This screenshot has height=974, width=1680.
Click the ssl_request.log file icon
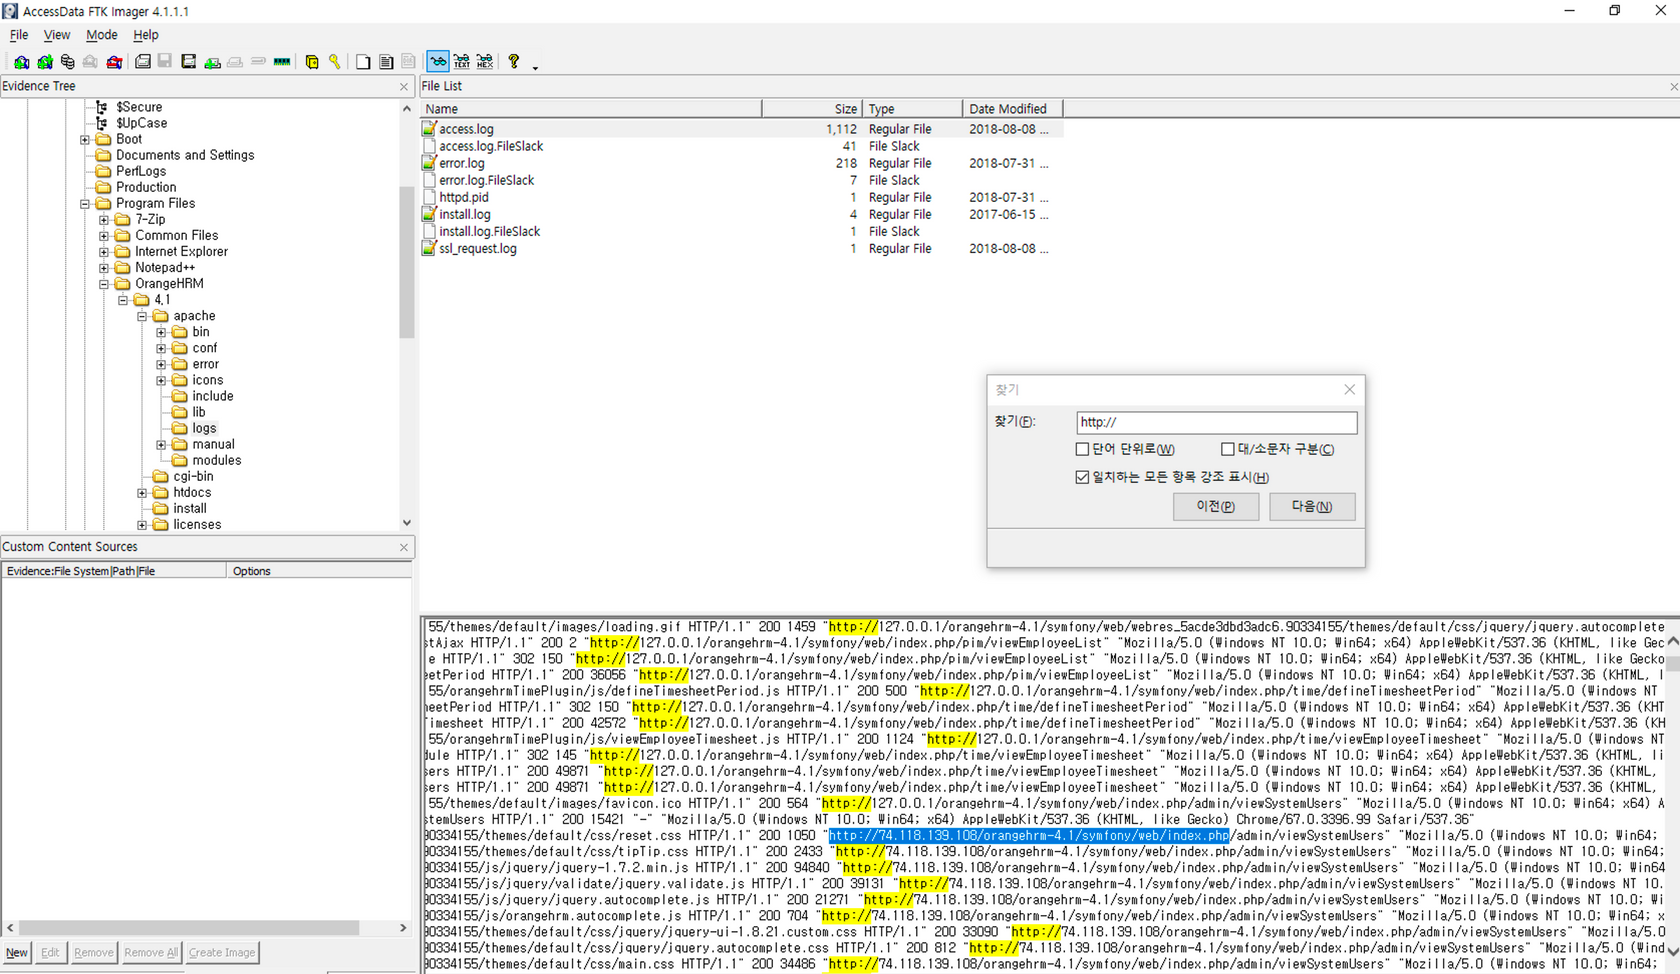tap(429, 248)
